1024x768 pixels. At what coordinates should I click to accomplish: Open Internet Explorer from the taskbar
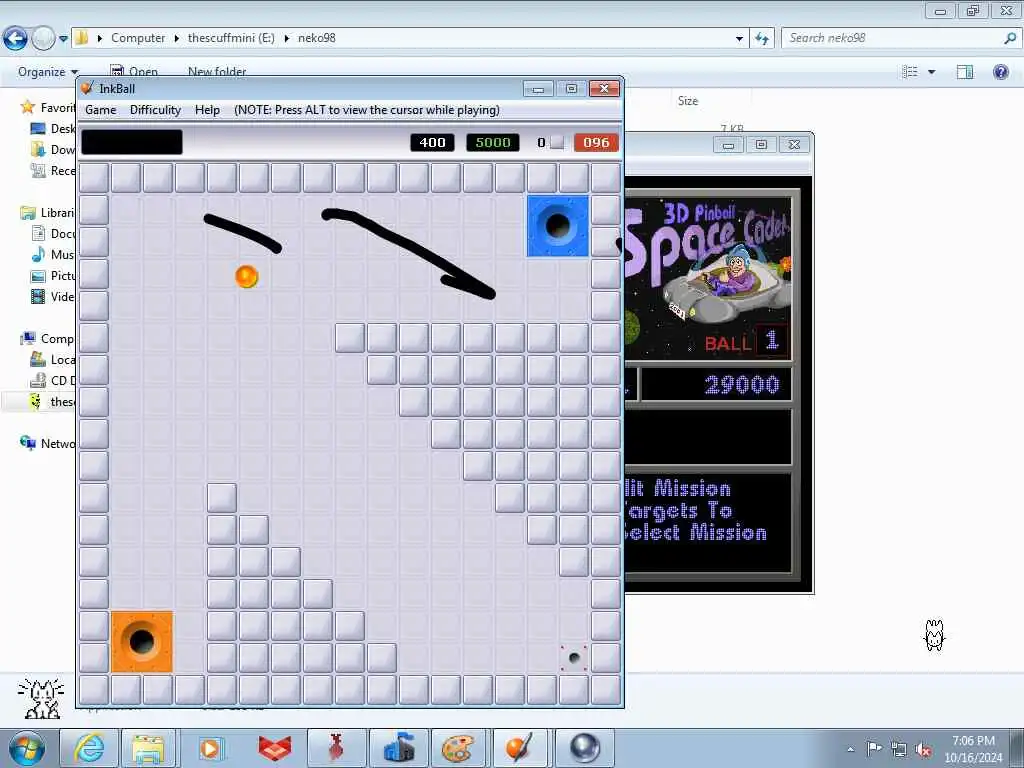(89, 748)
